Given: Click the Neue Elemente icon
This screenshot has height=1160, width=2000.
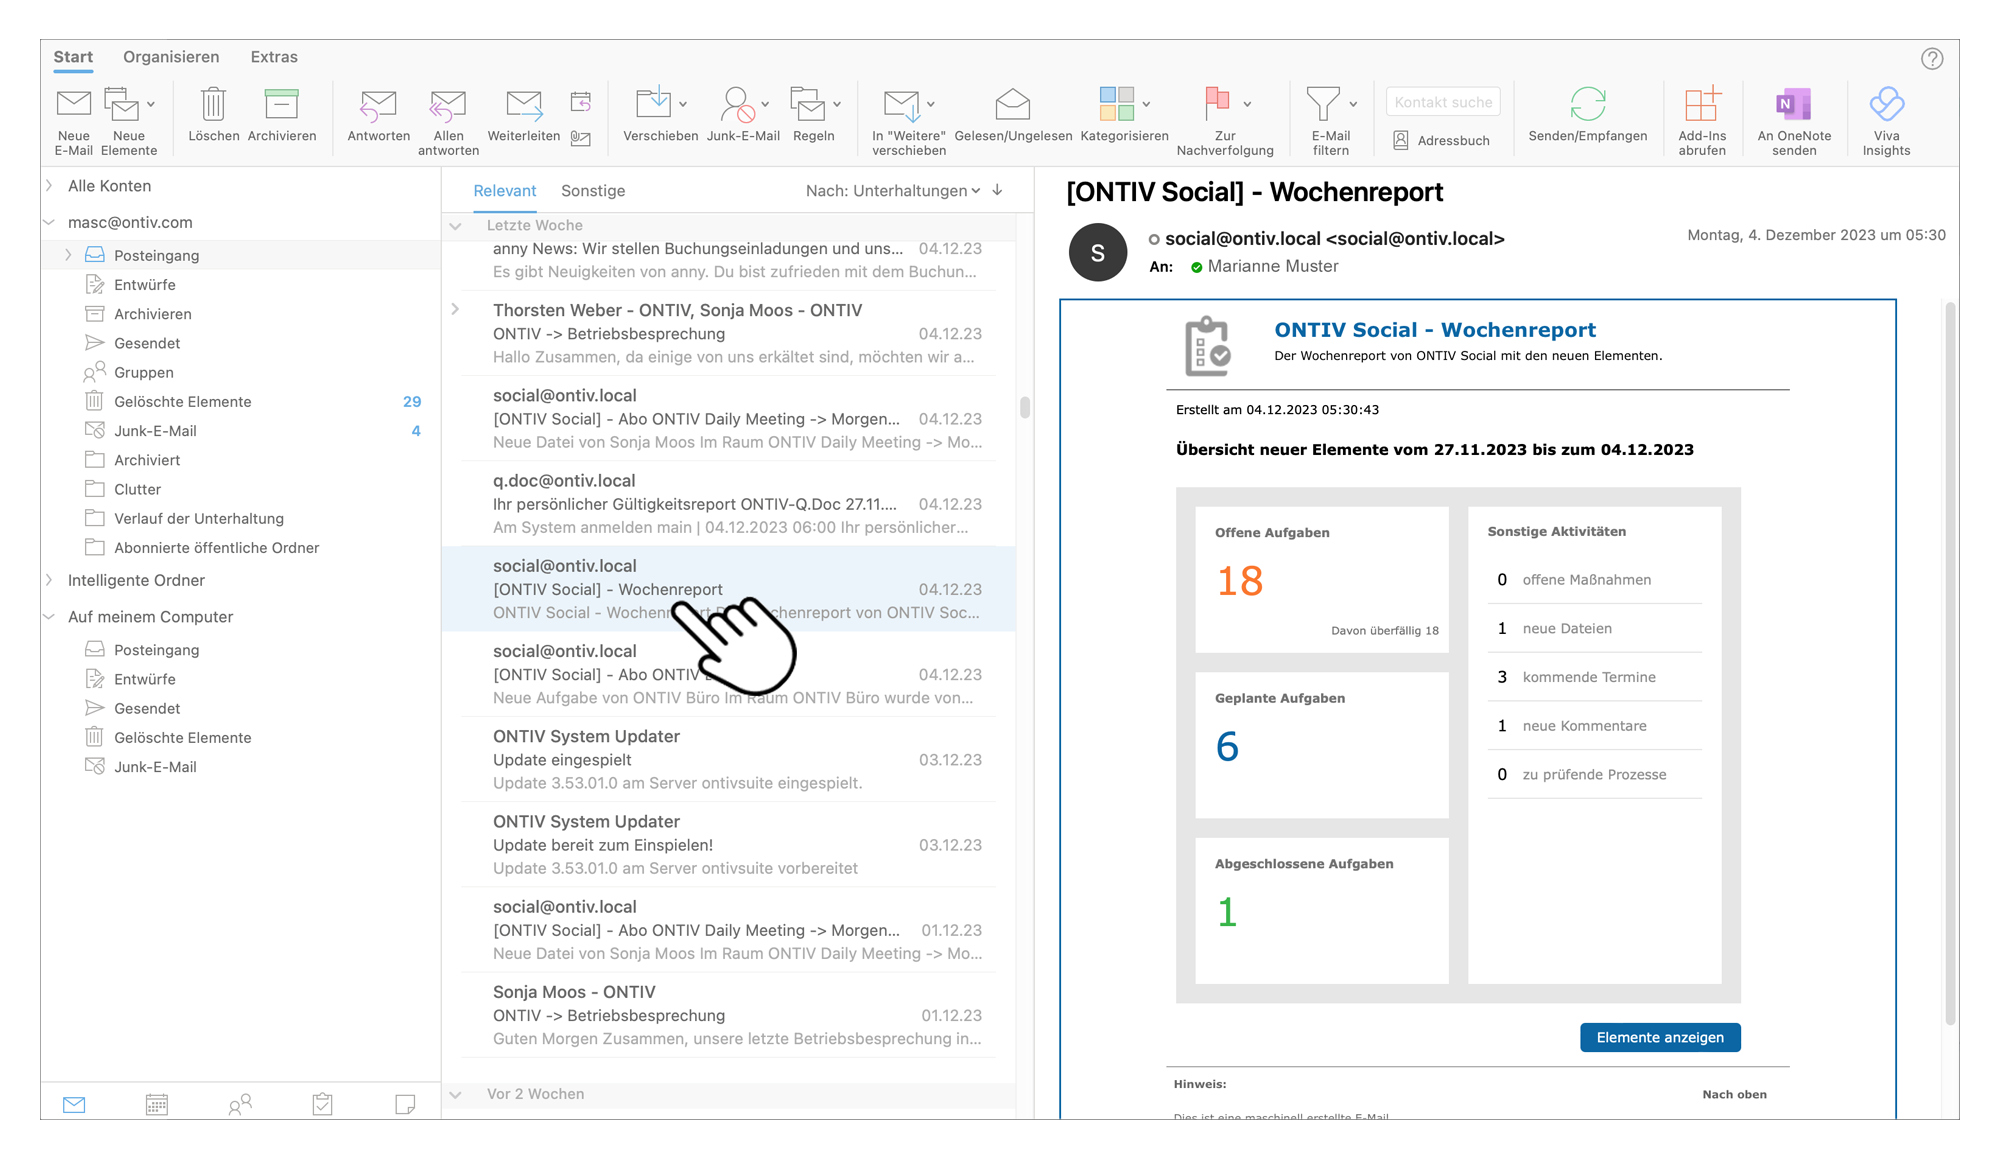Looking at the screenshot, I should click(122, 104).
